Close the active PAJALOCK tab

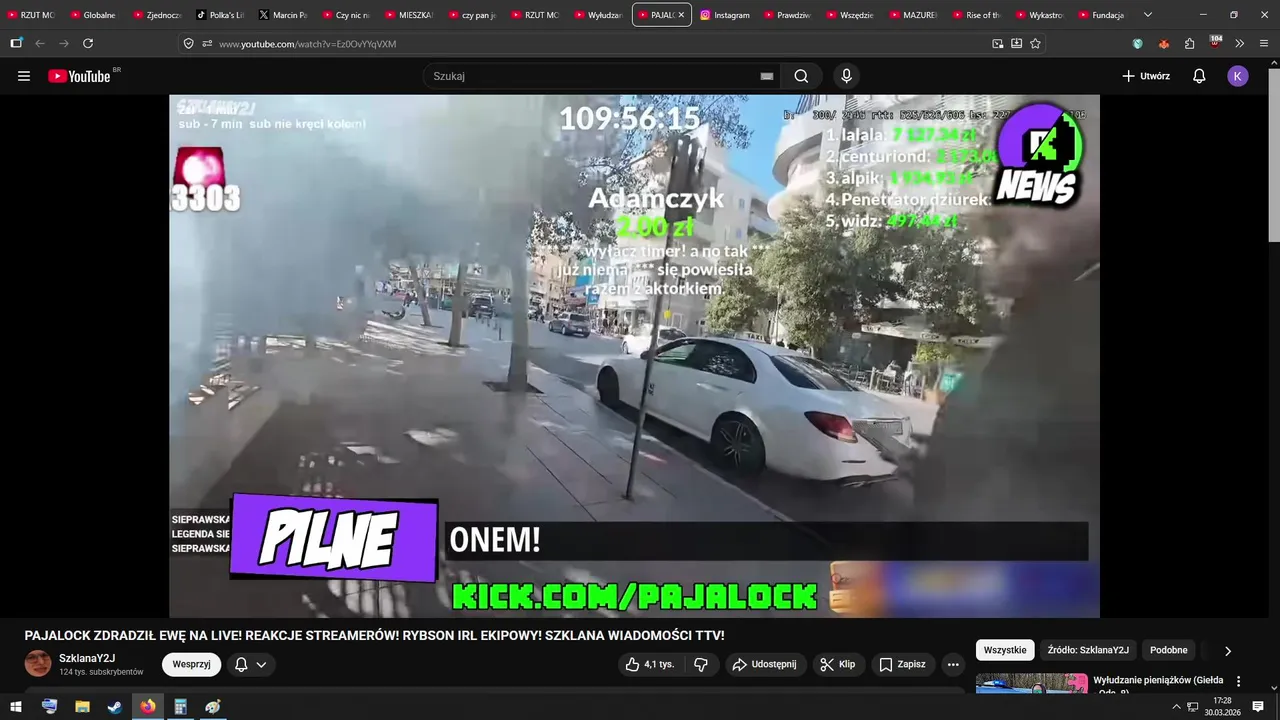coord(681,15)
